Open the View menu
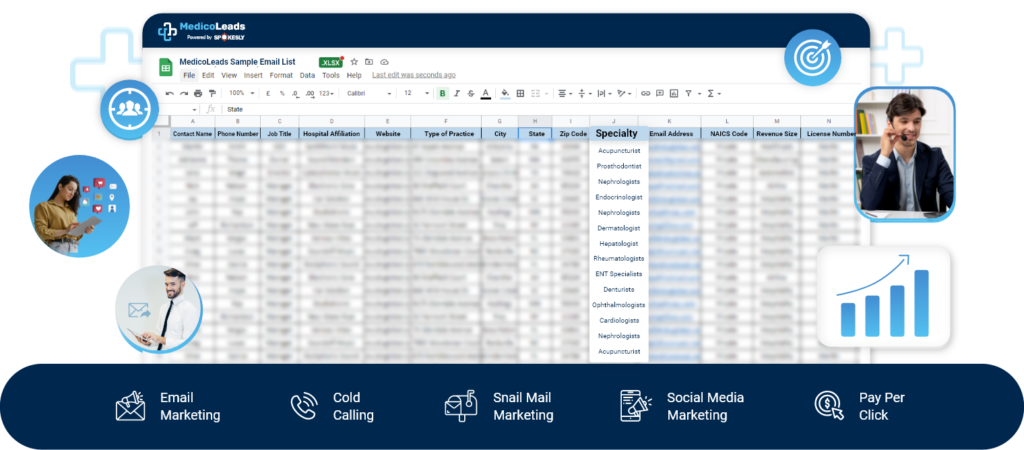 click(x=229, y=75)
